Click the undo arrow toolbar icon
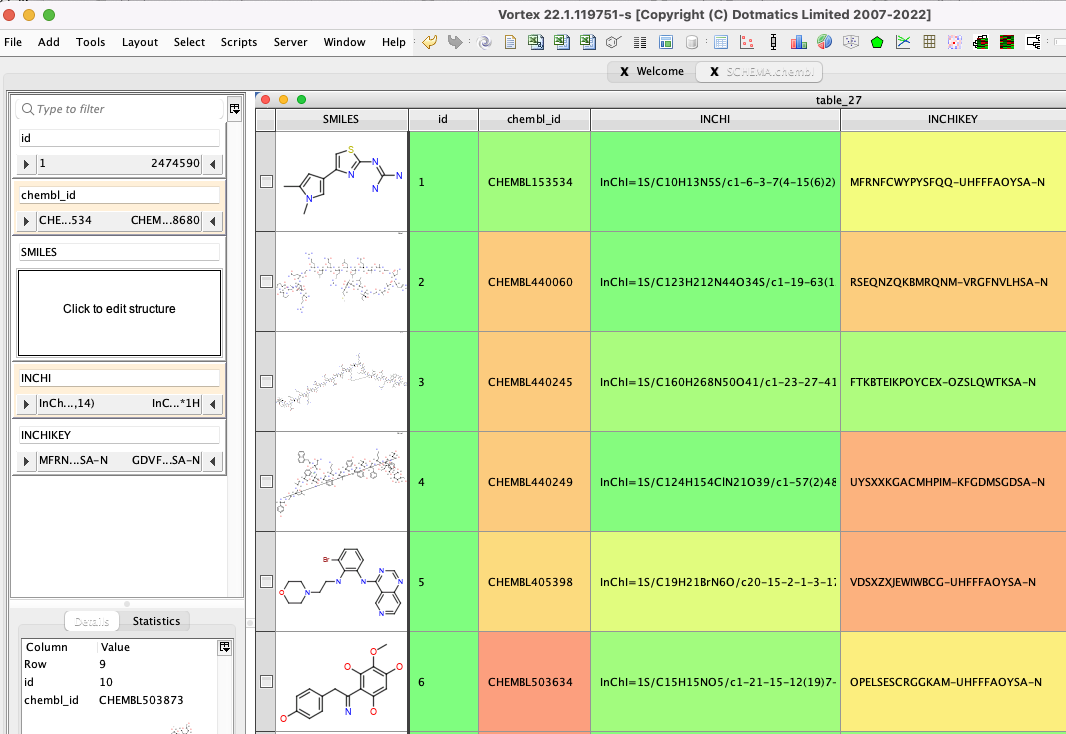The image size is (1066, 734). coord(430,42)
